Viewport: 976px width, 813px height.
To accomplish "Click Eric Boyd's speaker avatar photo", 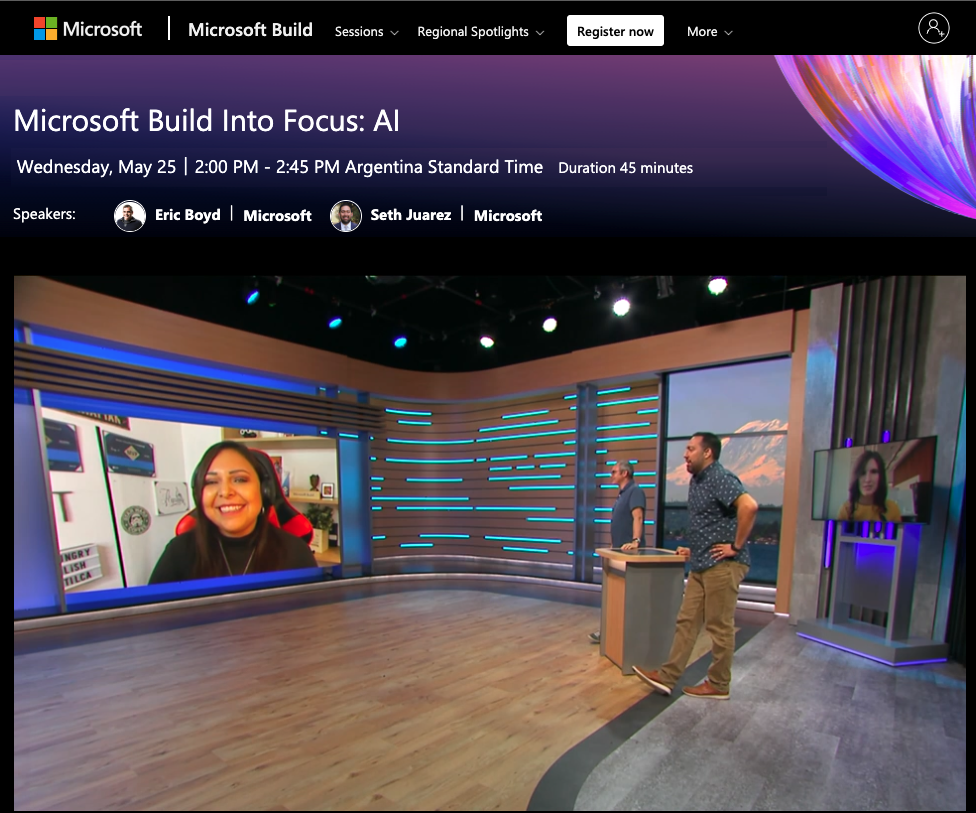I will click(x=130, y=215).
